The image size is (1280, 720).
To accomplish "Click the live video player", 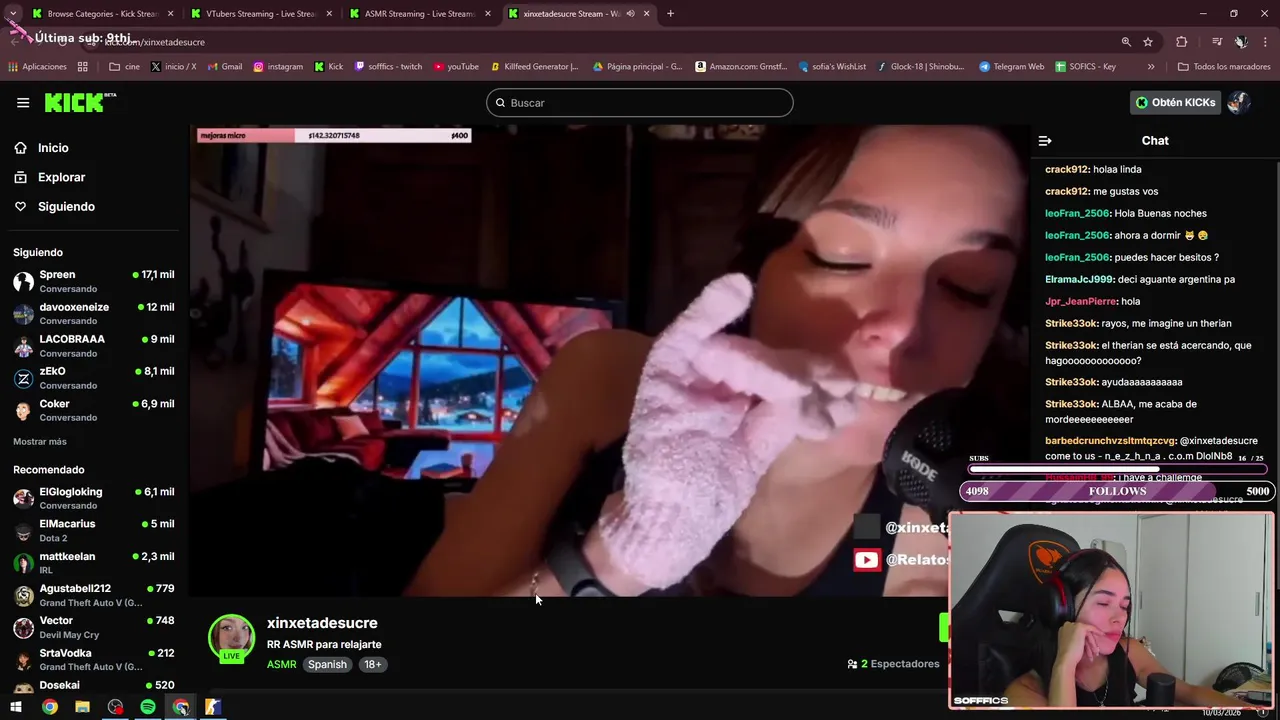I will 610,360.
